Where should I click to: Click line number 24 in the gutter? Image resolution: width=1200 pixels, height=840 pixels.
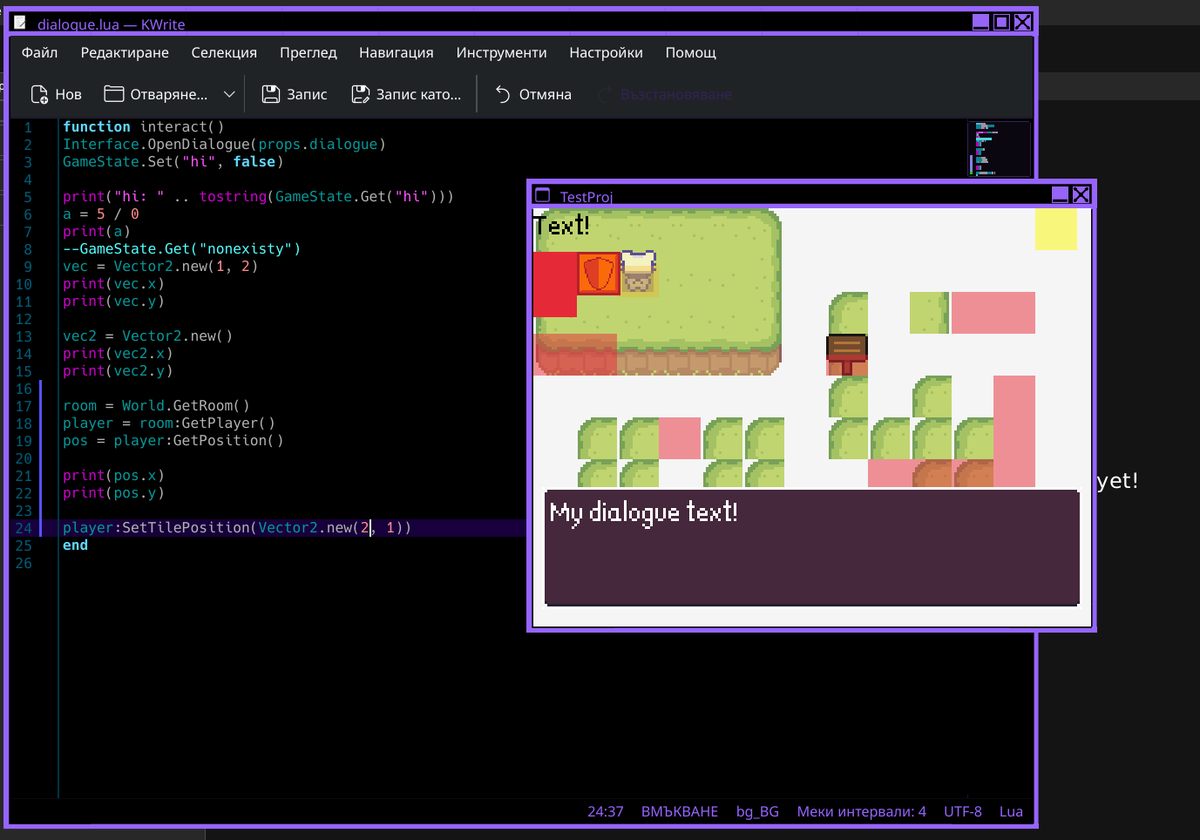[24, 528]
